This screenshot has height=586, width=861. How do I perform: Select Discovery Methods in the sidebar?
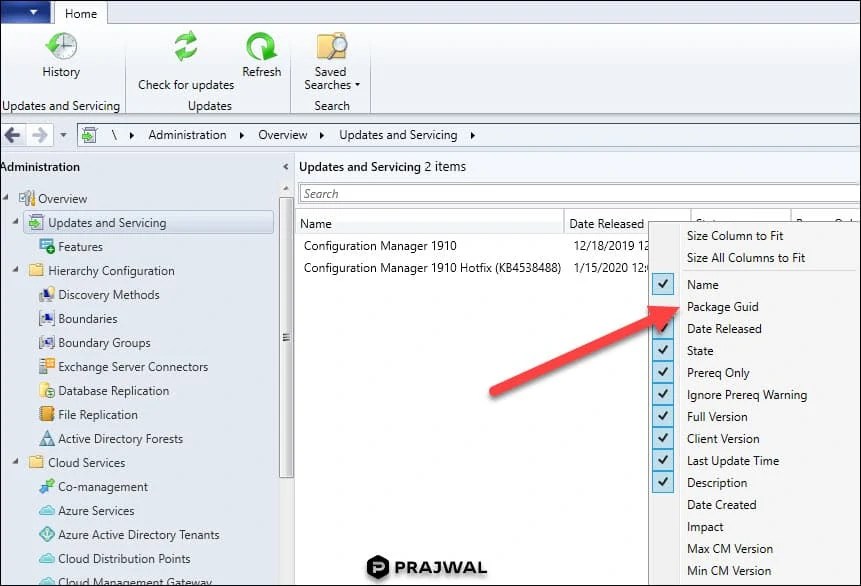tap(110, 294)
